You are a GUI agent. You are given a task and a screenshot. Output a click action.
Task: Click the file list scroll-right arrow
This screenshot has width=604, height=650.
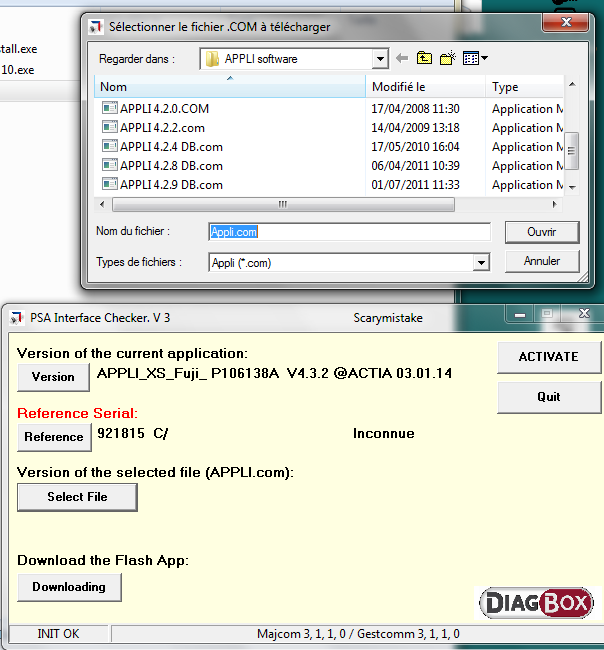(555, 204)
